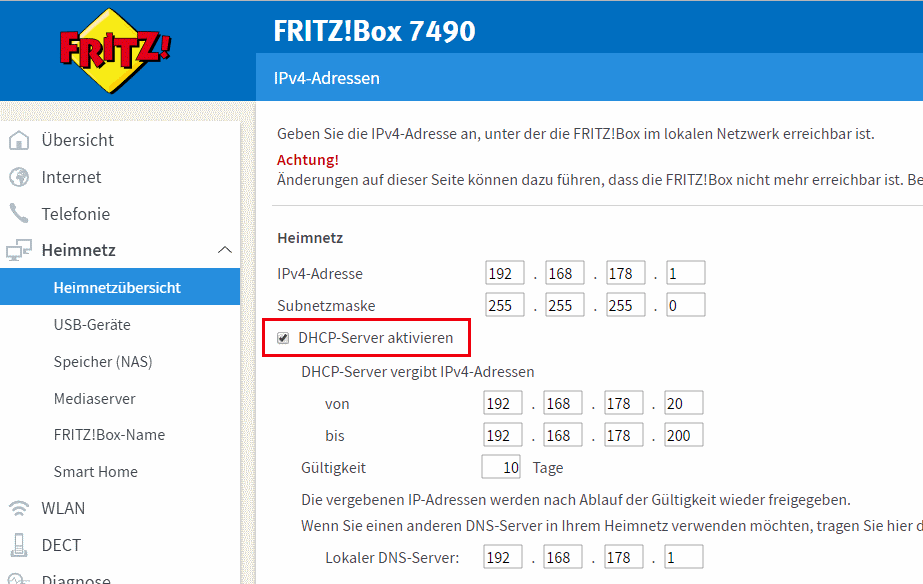Click Lokaler DNS-Server last octet field
Viewport: 923px width, 584px height.
tap(684, 557)
